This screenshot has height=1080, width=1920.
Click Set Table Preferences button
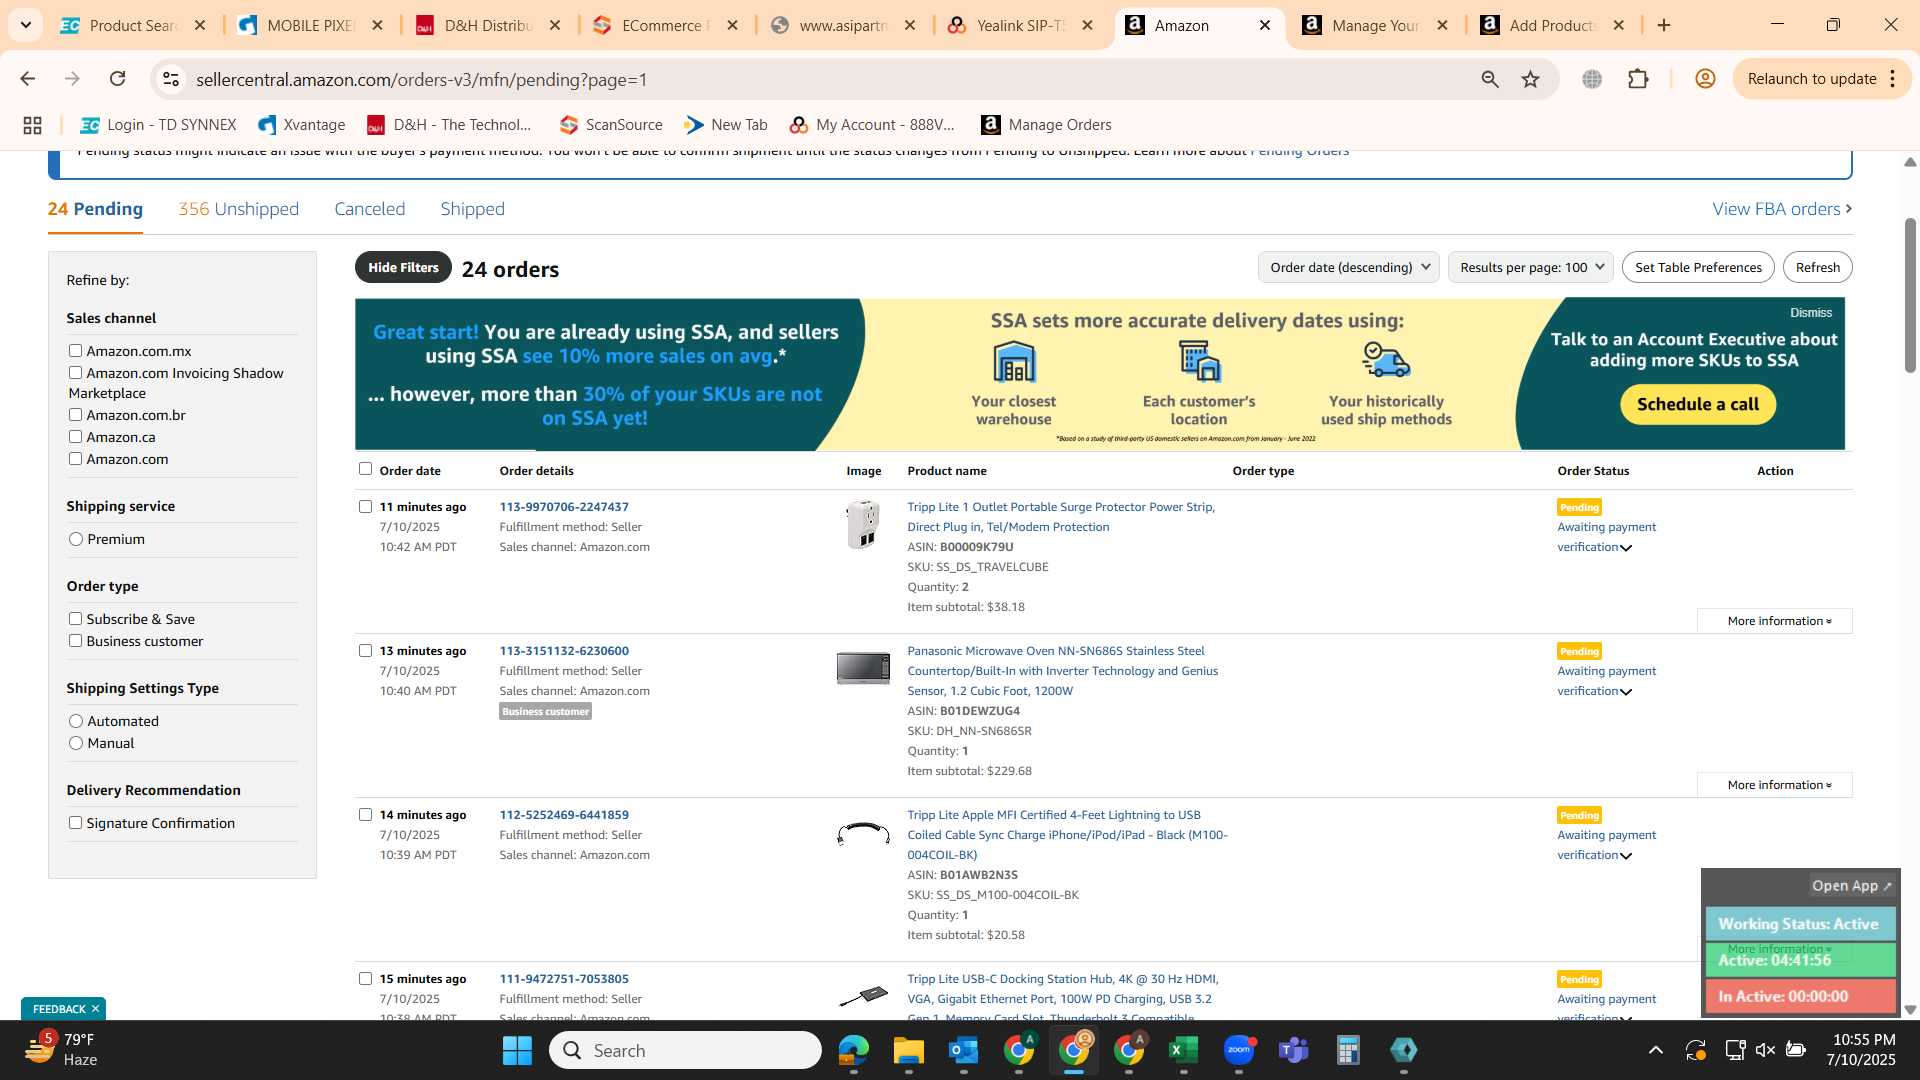point(1698,267)
